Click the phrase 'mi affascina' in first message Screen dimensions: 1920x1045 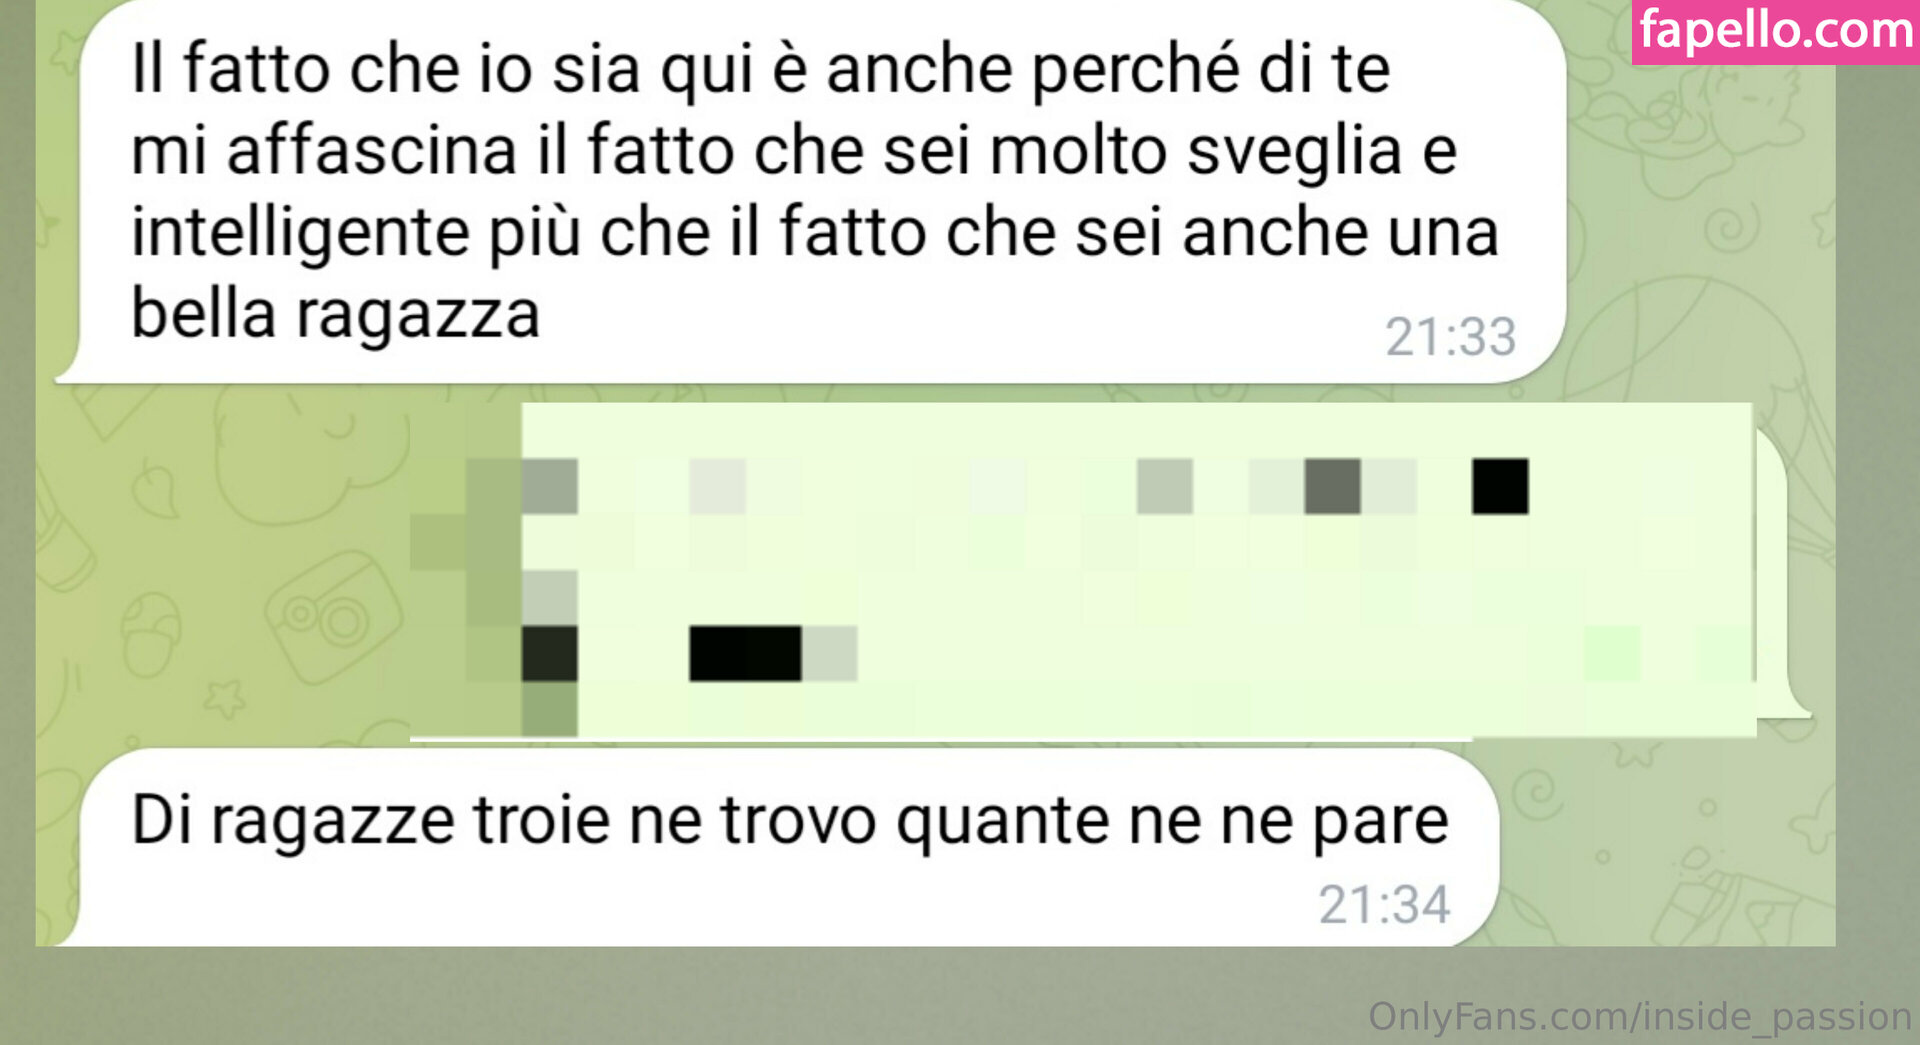click(324, 151)
